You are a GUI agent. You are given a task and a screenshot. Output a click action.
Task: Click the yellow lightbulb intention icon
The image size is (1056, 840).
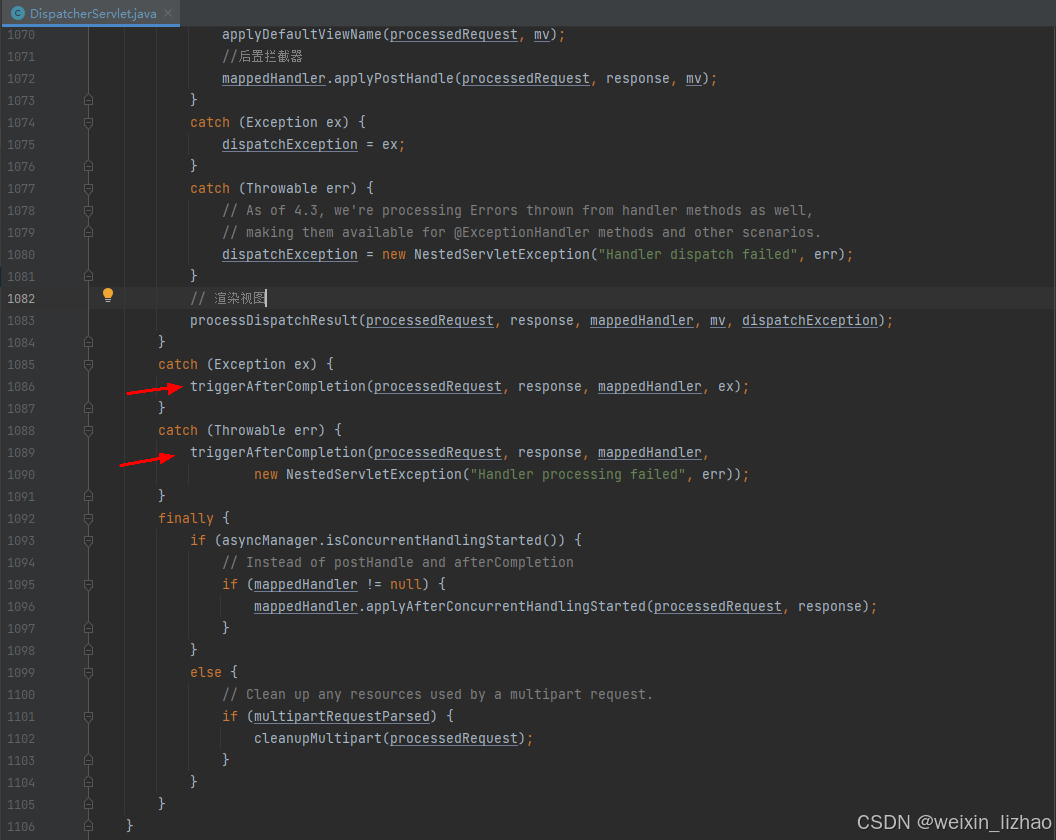tap(108, 295)
